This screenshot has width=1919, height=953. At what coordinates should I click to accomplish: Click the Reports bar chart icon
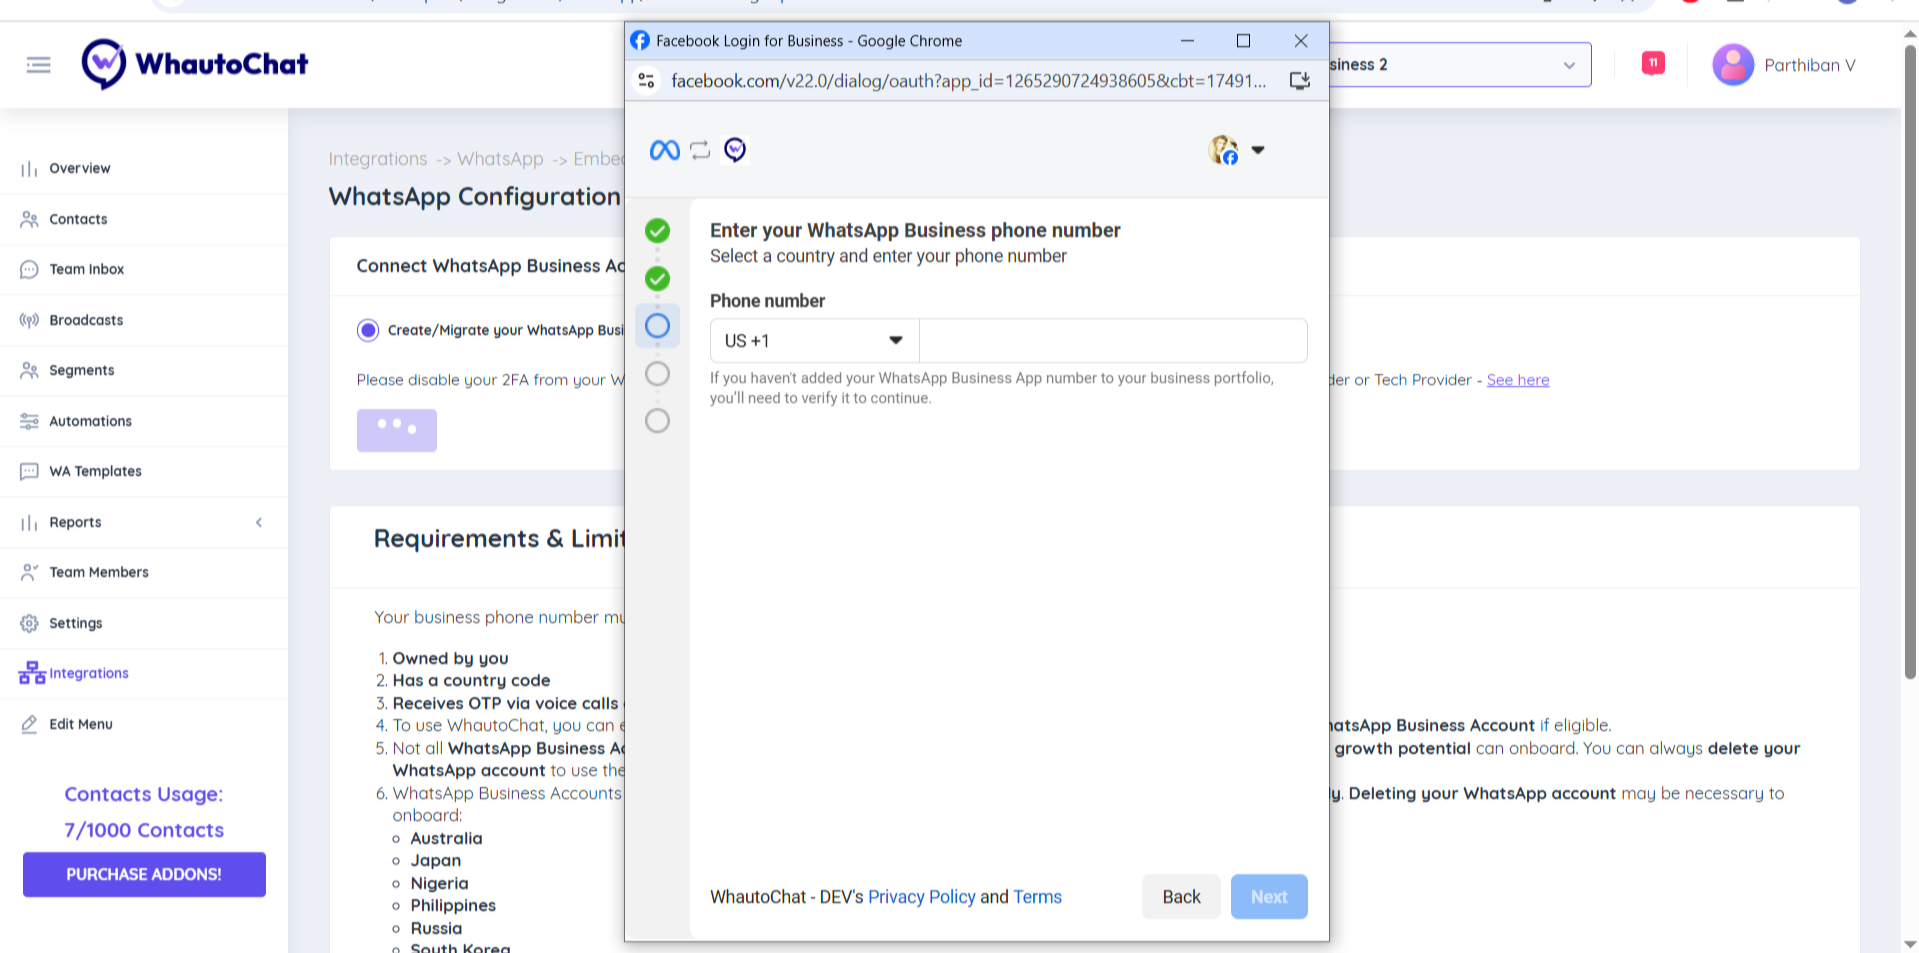pos(29,523)
